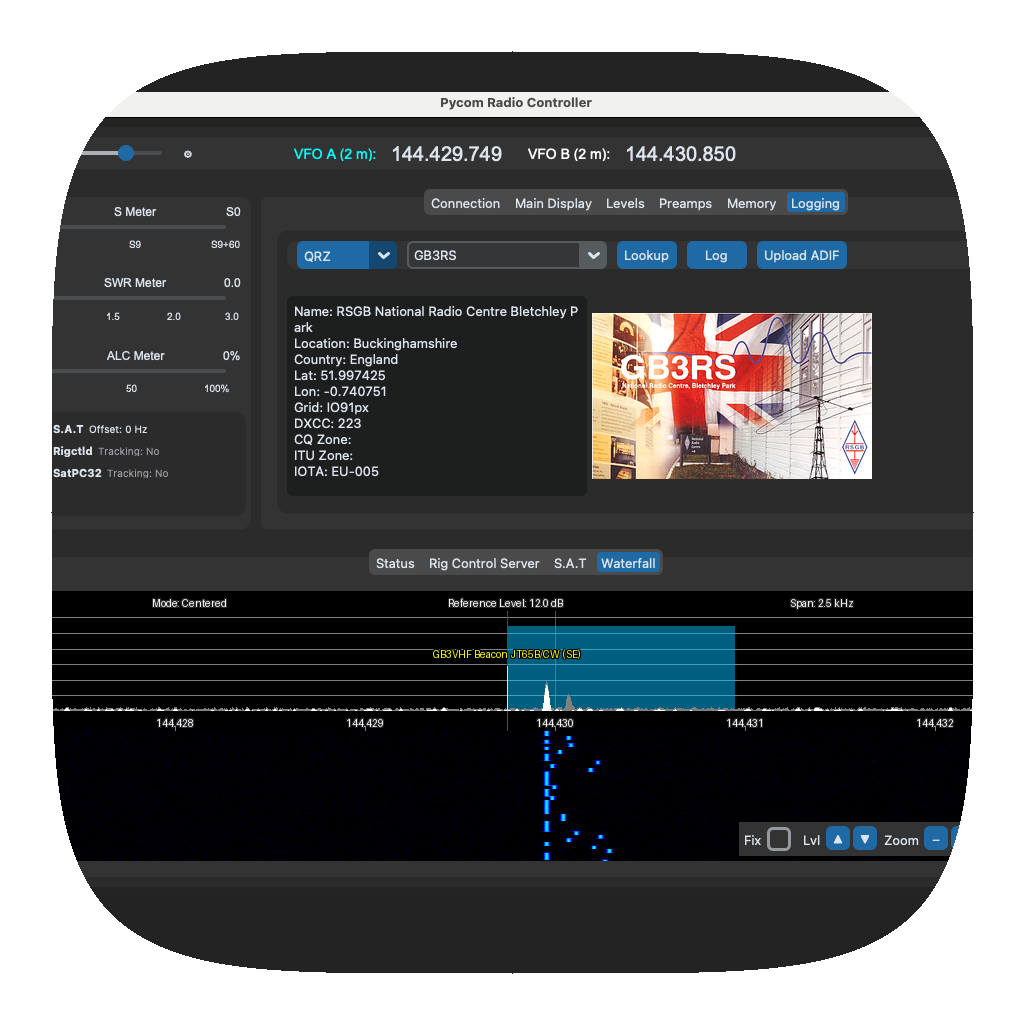
Task: Expand the GB3RS callsign dropdown arrow
Action: point(593,255)
